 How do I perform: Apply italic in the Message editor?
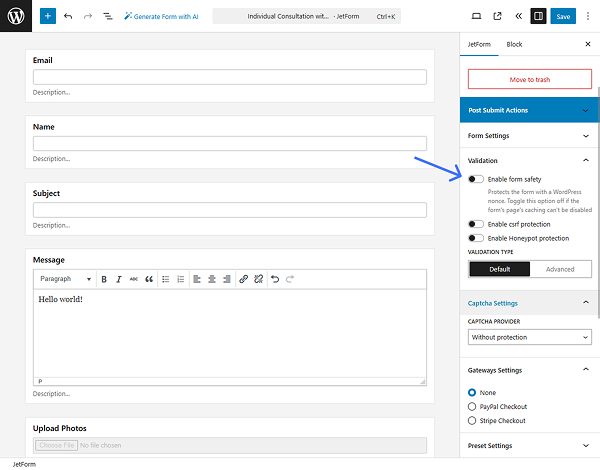[119, 279]
